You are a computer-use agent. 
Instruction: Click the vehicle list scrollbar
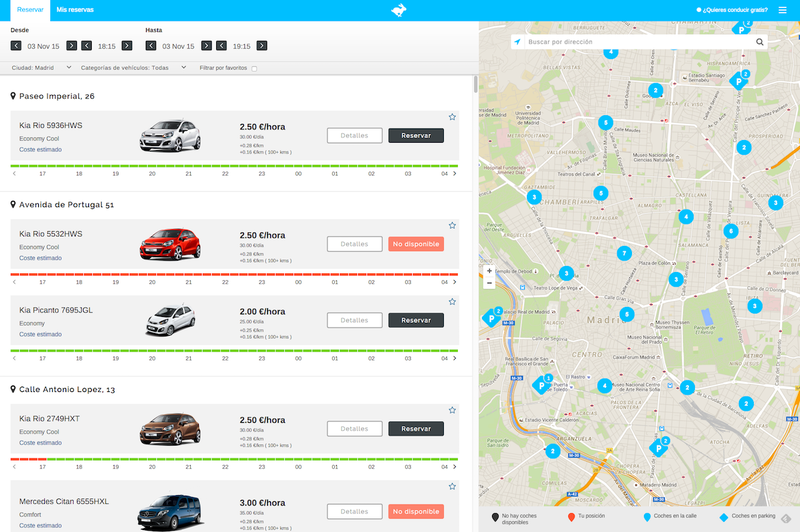click(476, 84)
